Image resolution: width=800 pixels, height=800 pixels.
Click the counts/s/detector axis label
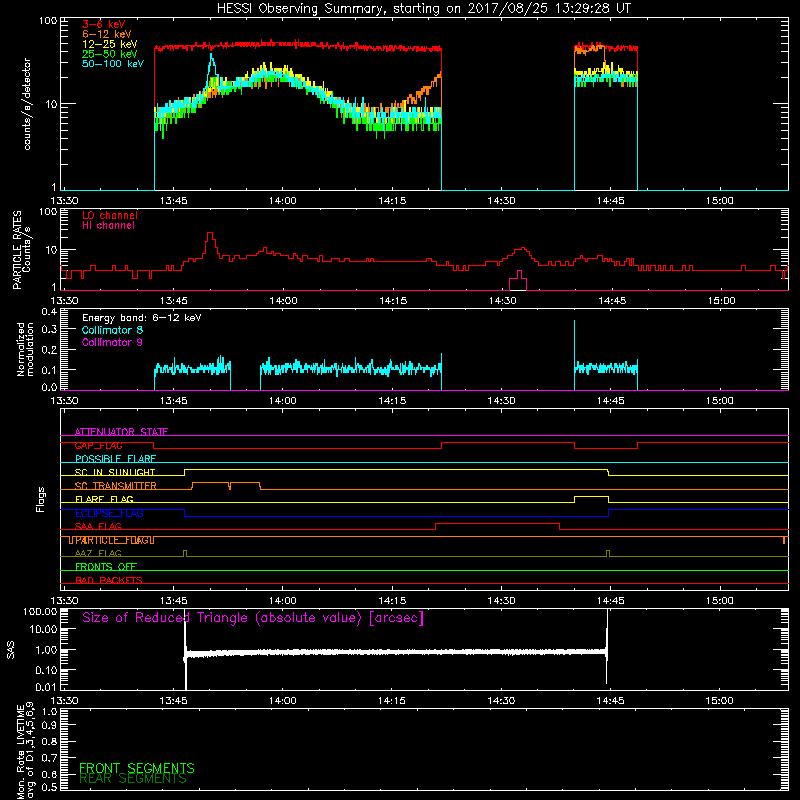27,104
